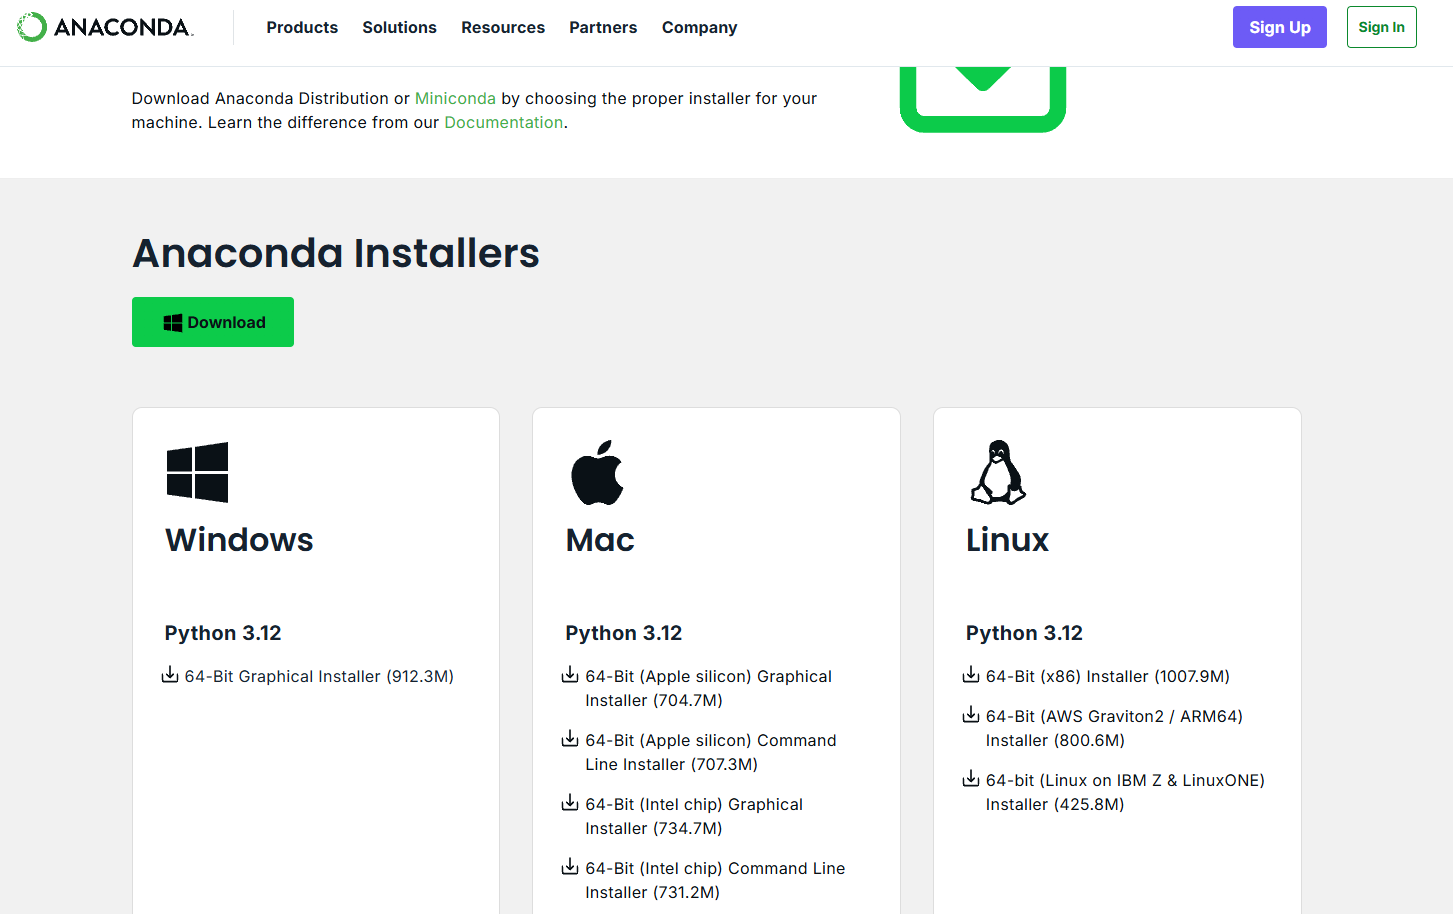Click Python 3.12 label in Mac card

pyautogui.click(x=624, y=633)
